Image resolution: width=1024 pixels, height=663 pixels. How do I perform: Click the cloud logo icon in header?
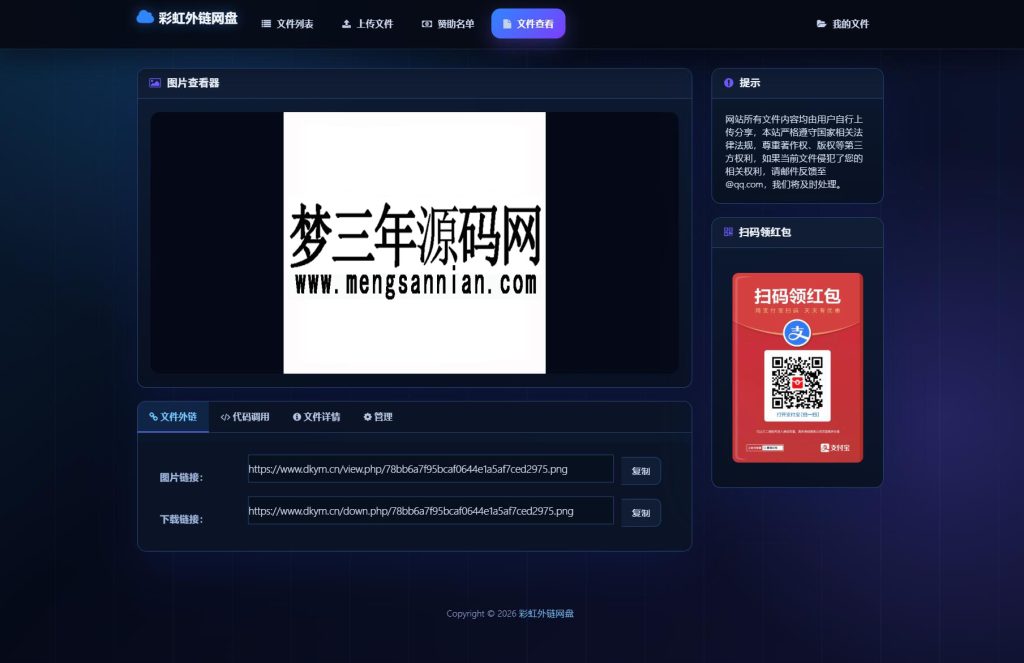click(145, 17)
